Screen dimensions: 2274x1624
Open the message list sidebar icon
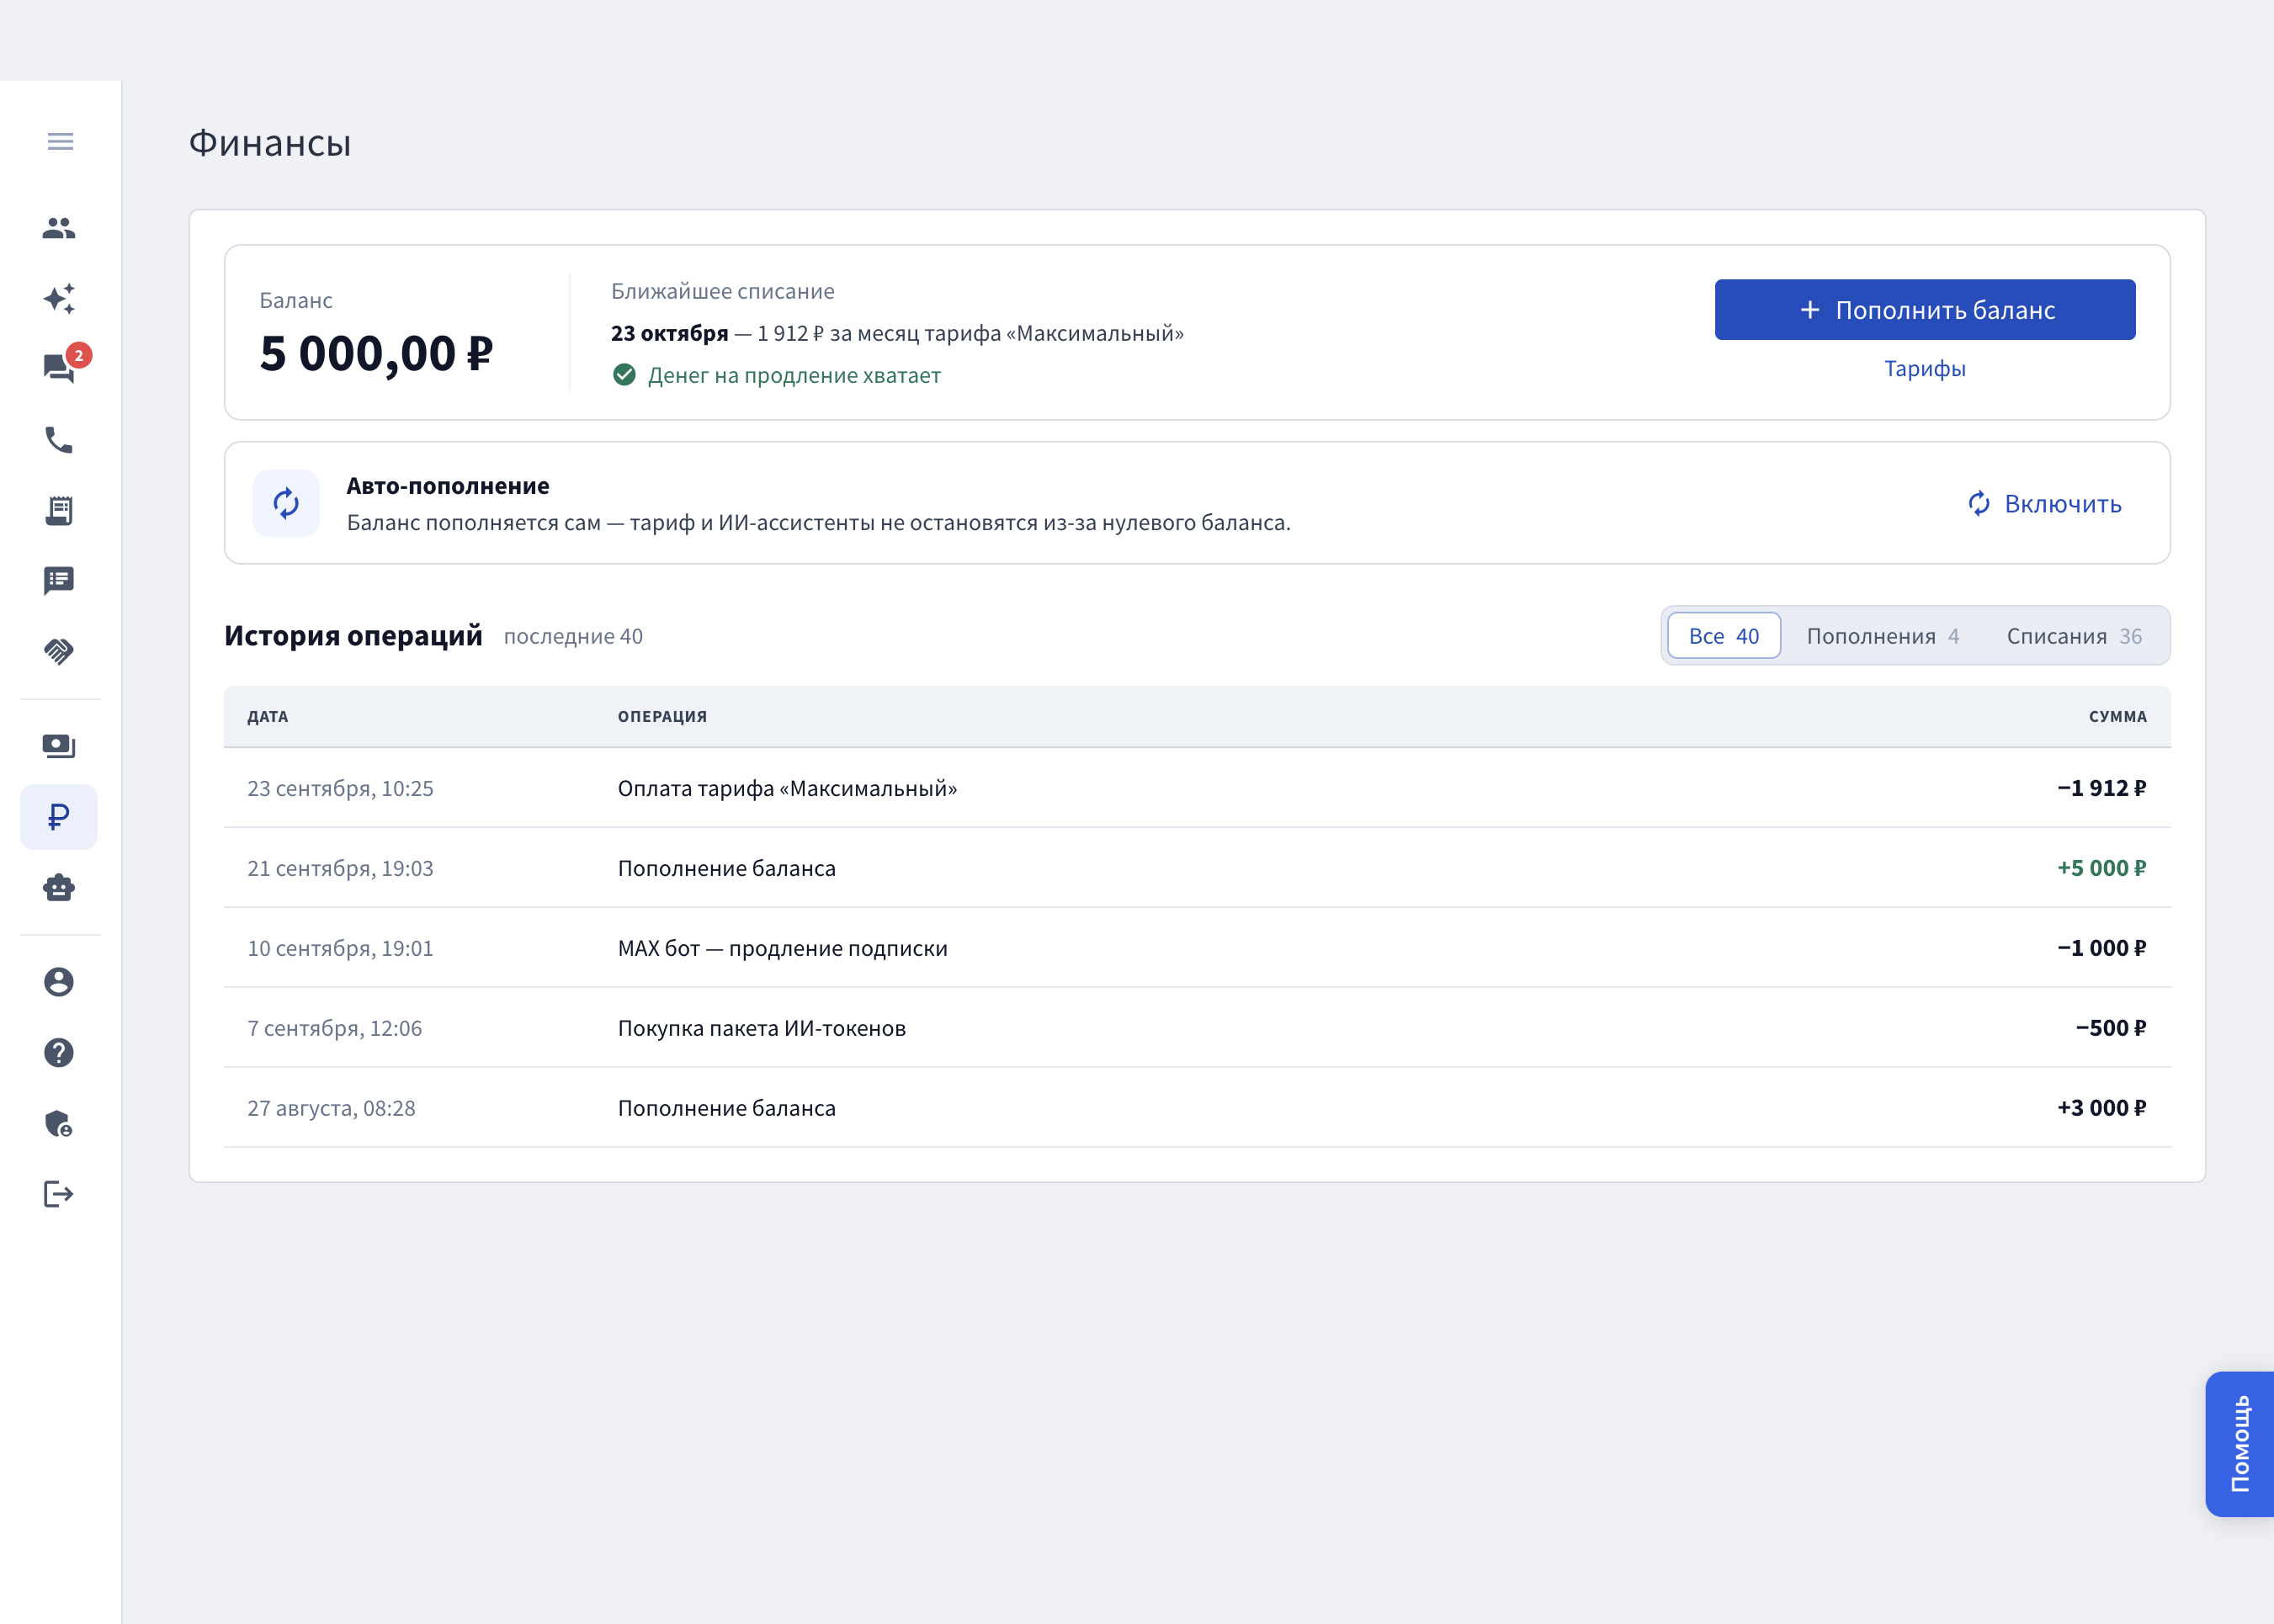click(59, 581)
